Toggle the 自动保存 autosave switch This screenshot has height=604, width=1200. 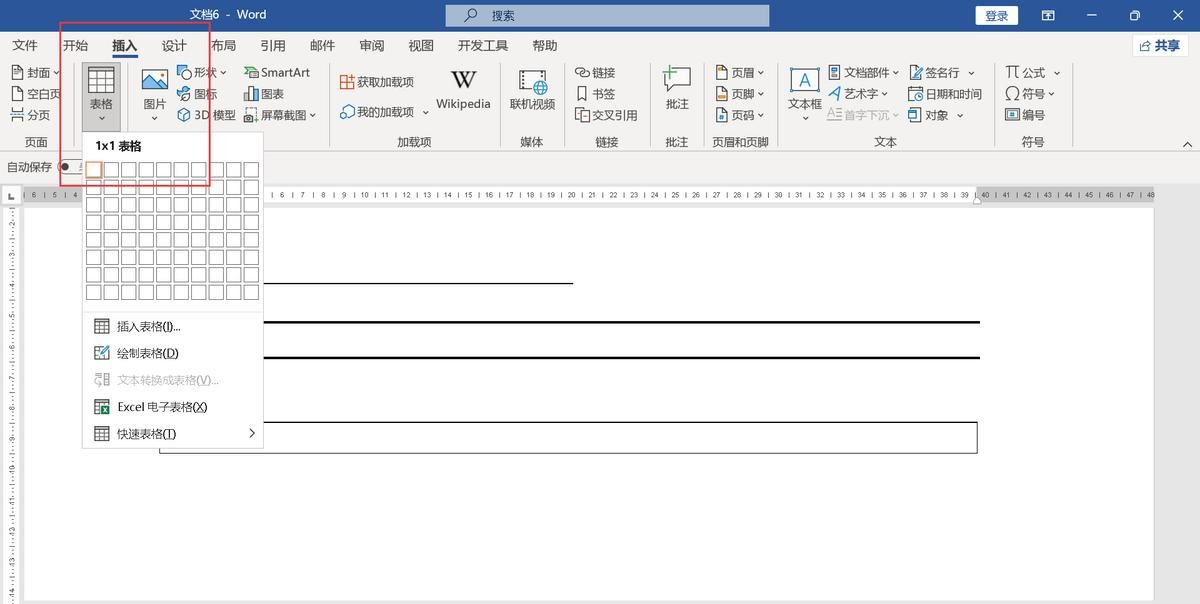pyautogui.click(x=68, y=167)
